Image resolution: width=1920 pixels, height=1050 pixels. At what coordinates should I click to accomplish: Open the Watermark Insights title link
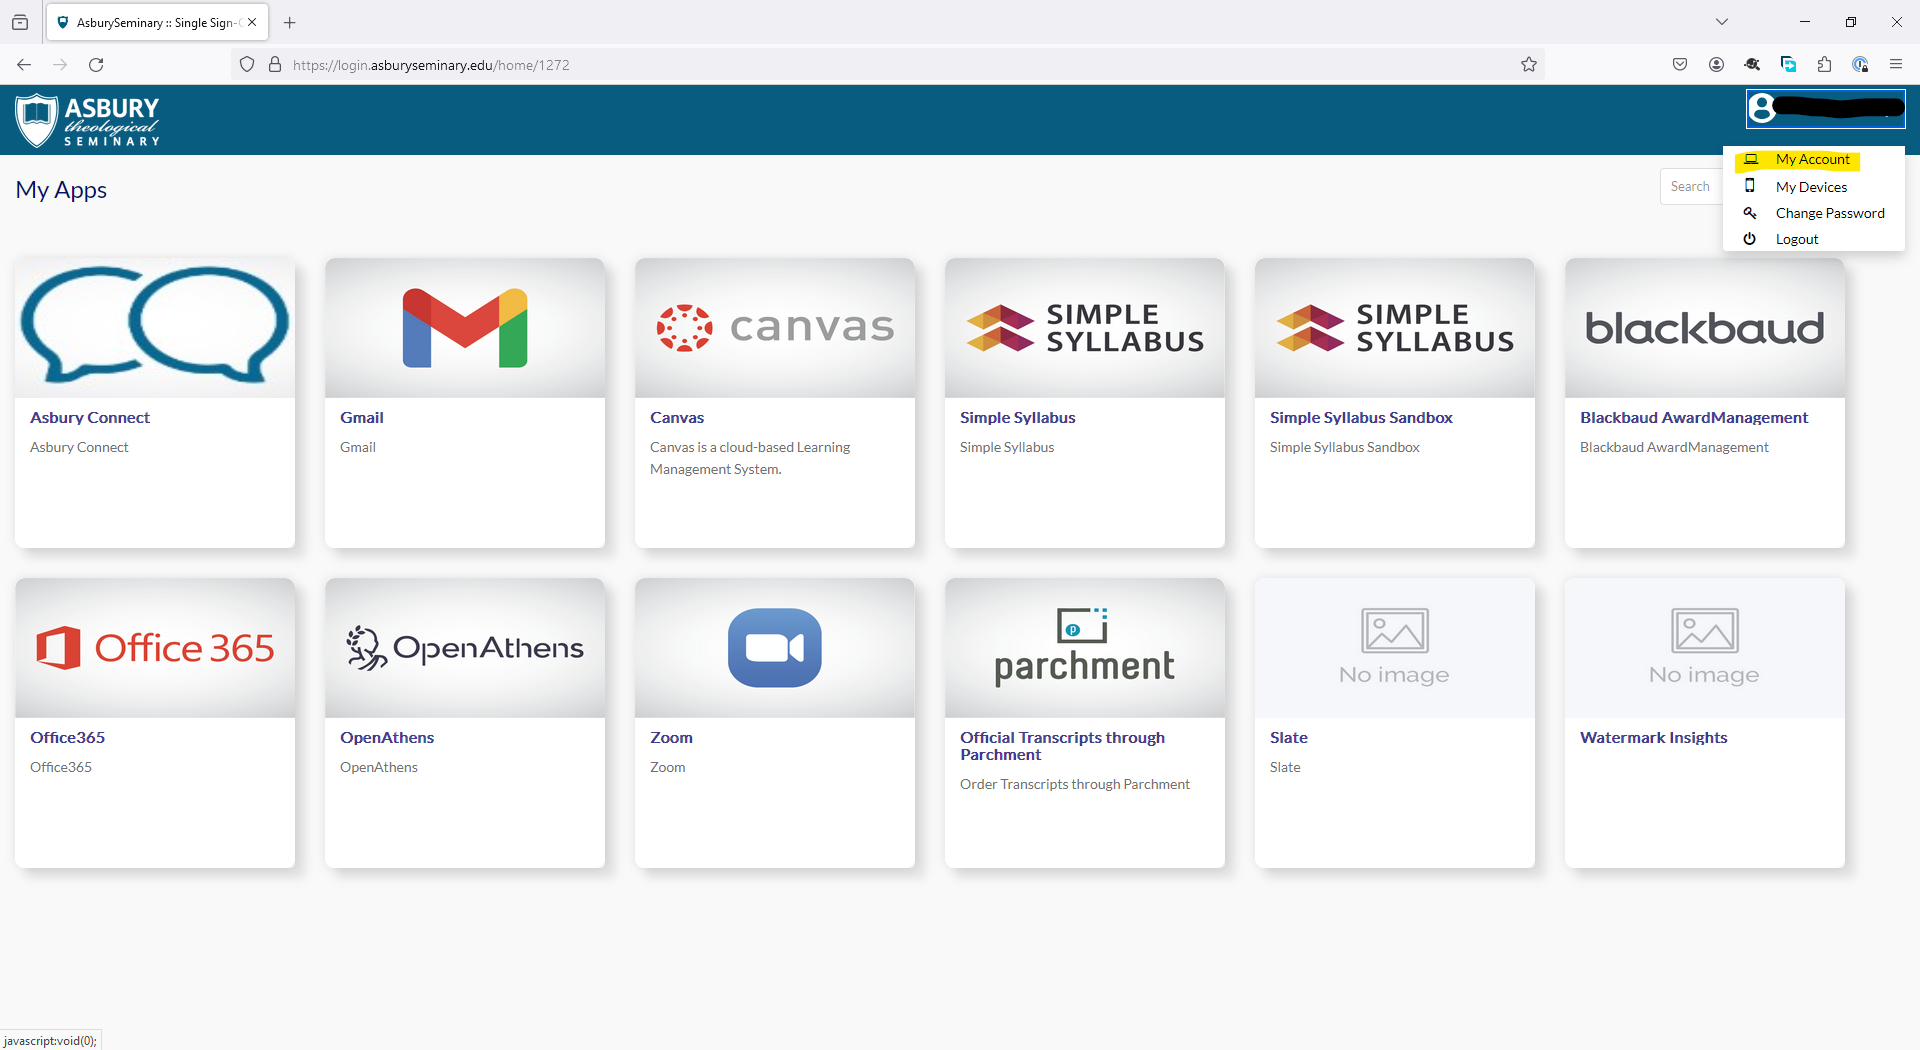1654,738
